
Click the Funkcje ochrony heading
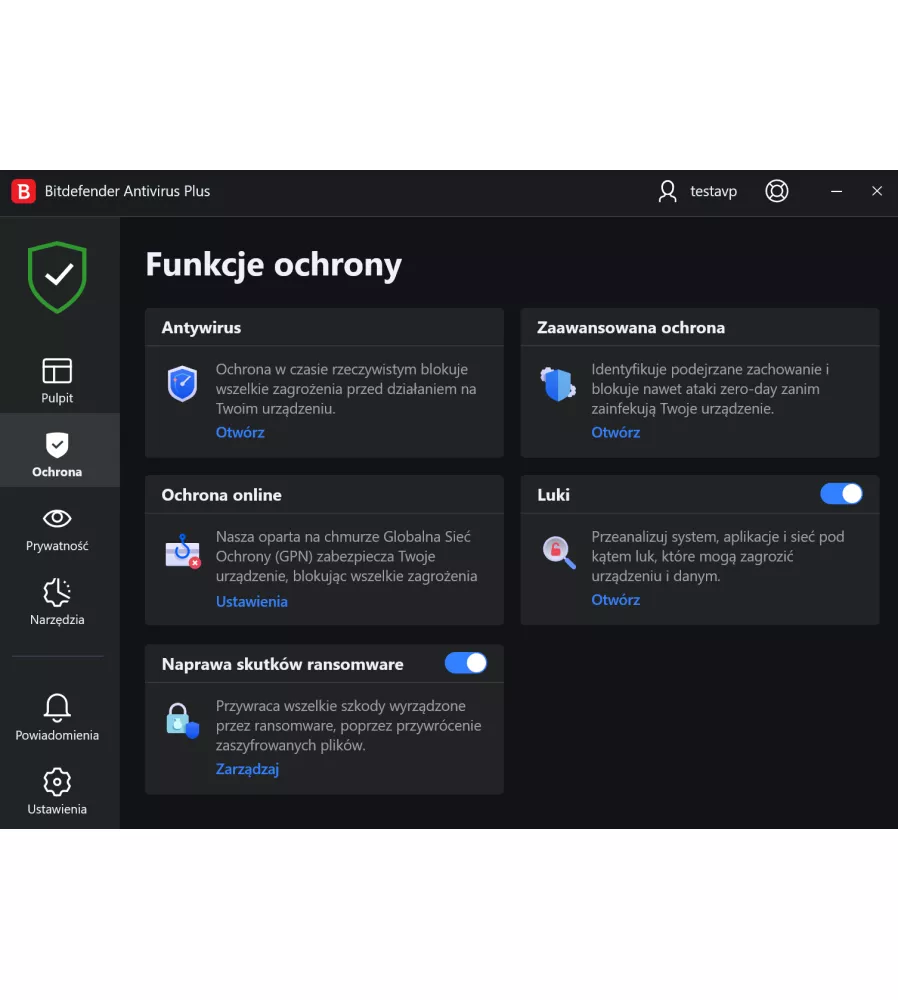tap(274, 265)
